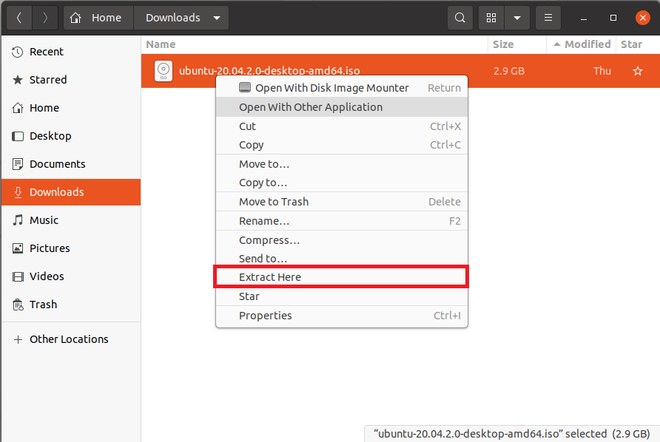Screen dimensions: 660x442
Task: Click Extract Here in context menu
Action: point(341,277)
